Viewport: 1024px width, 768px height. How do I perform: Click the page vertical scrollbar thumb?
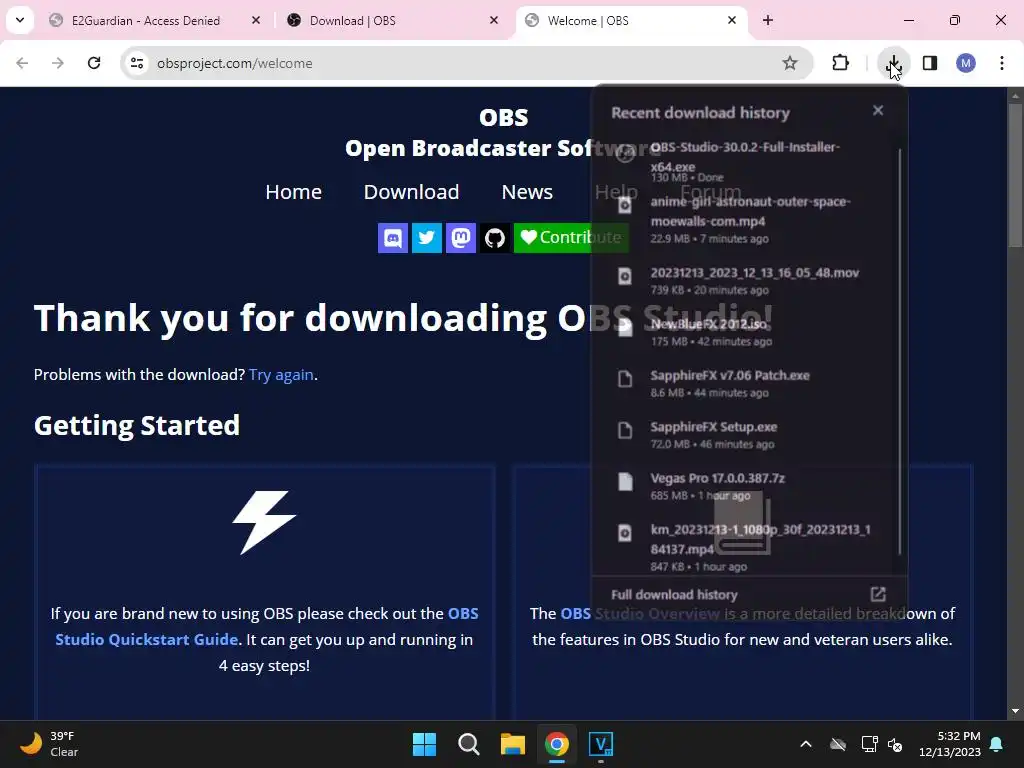coord(1015,175)
